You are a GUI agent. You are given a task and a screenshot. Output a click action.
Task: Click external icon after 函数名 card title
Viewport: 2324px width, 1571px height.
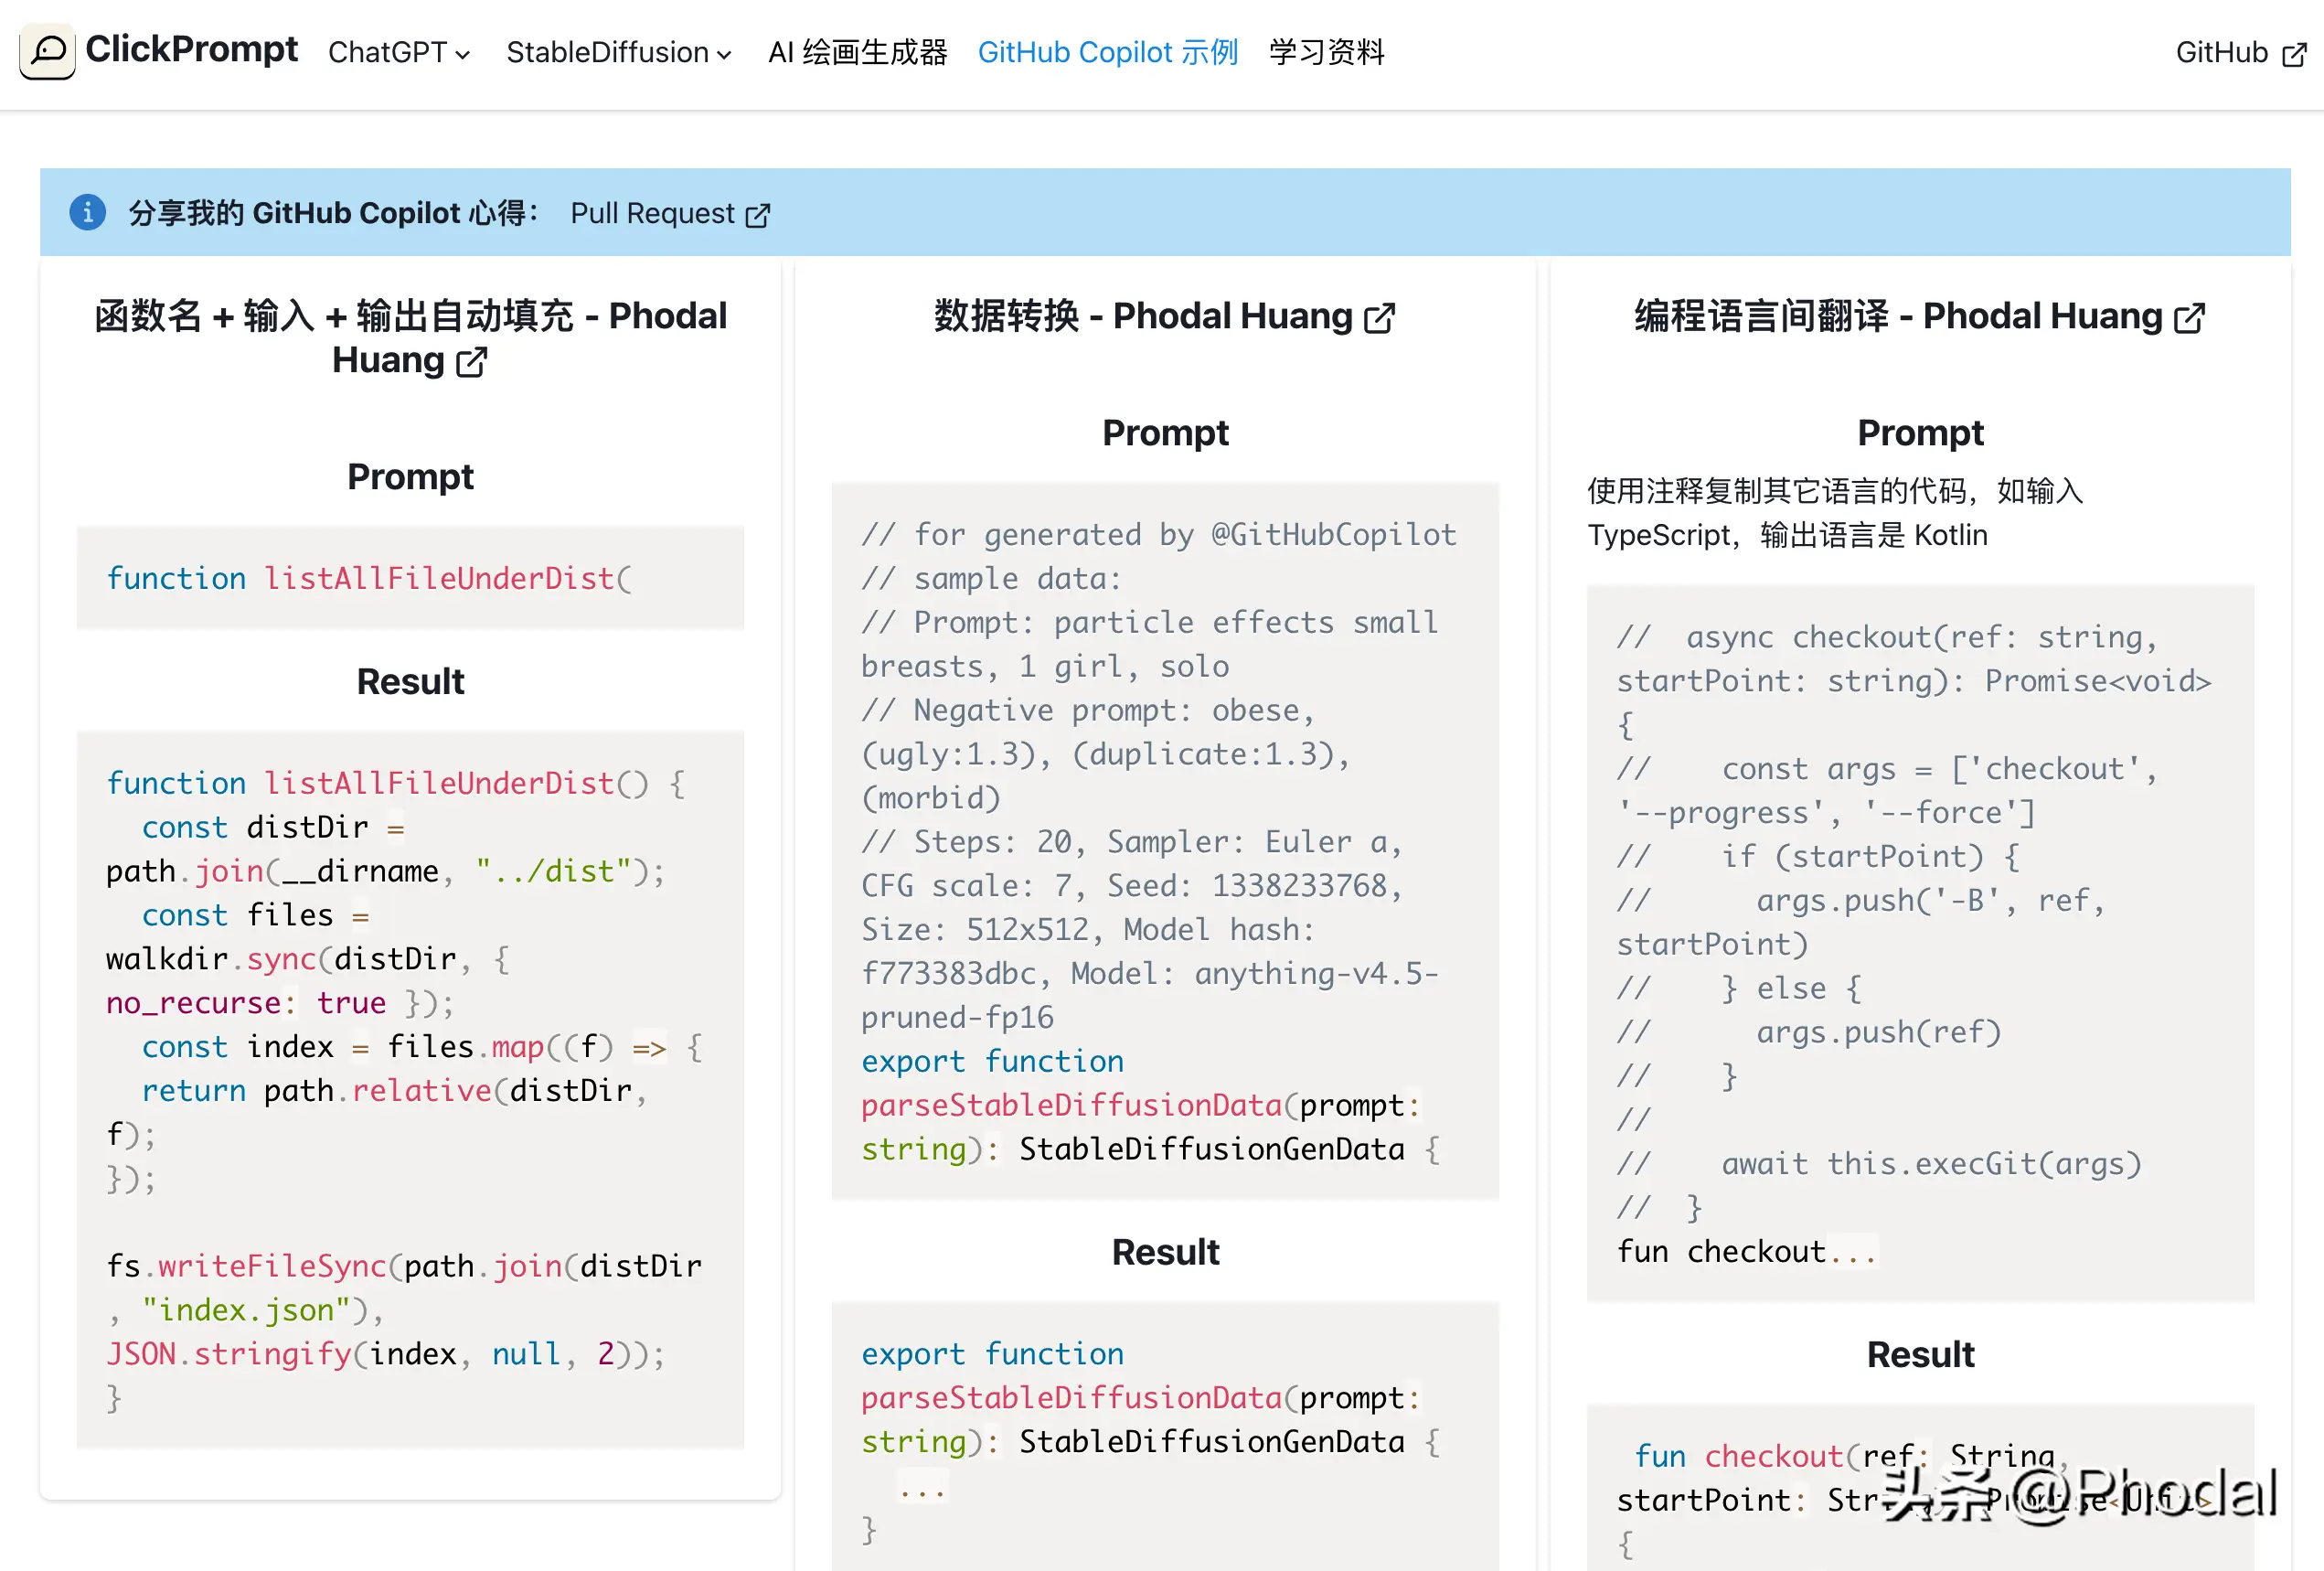[x=471, y=362]
